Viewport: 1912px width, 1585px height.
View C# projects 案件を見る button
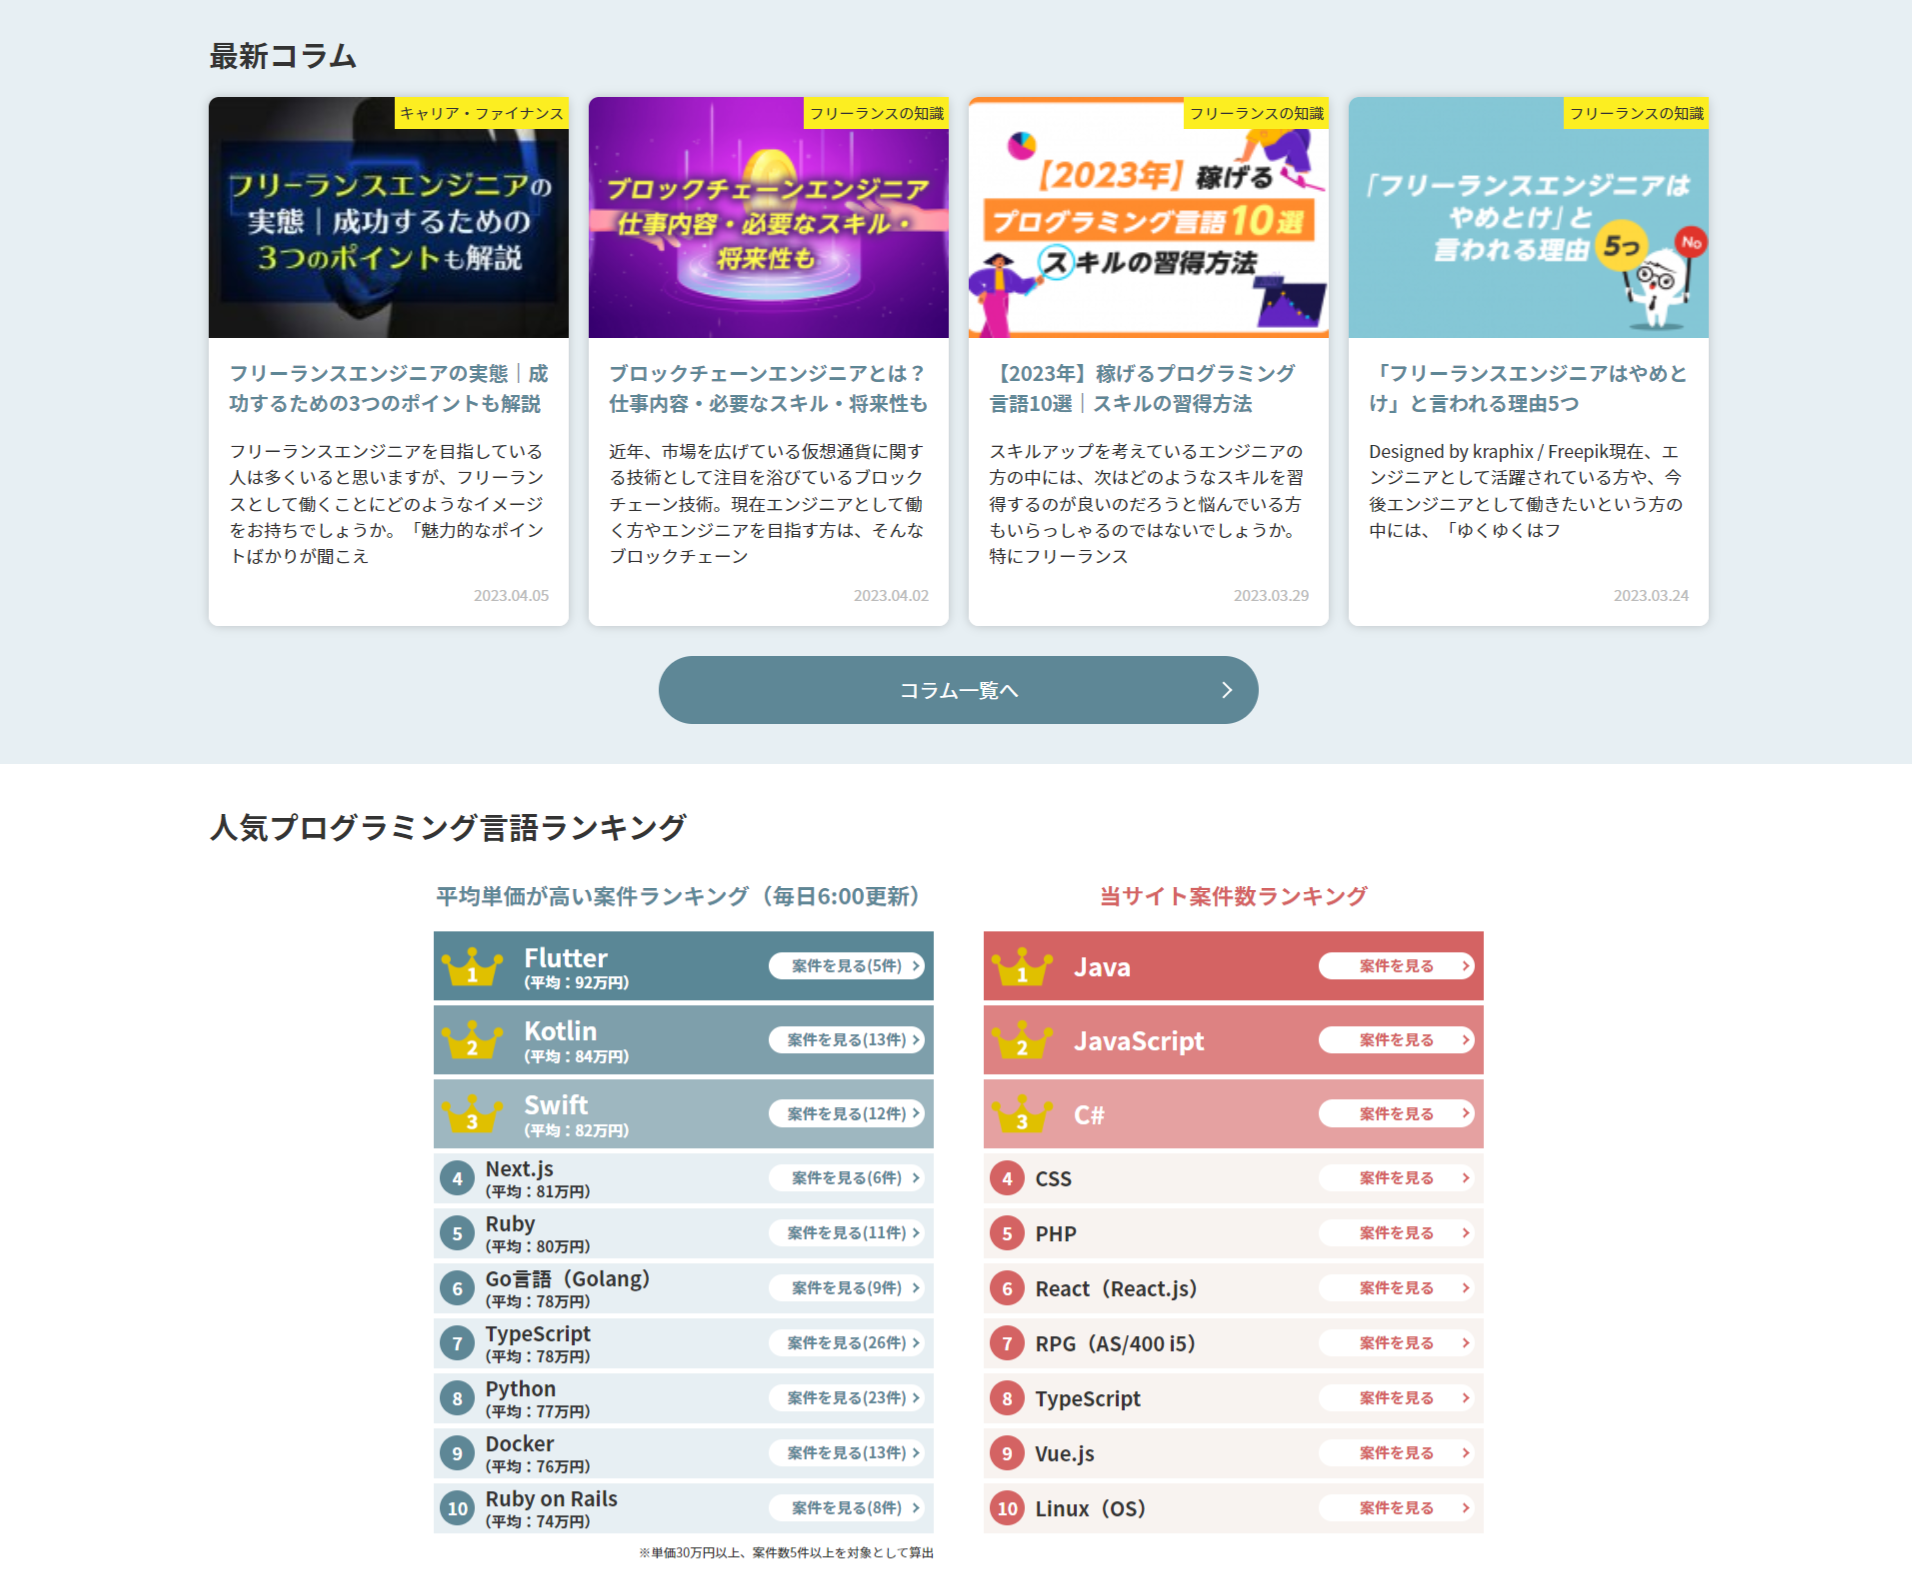1396,1113
